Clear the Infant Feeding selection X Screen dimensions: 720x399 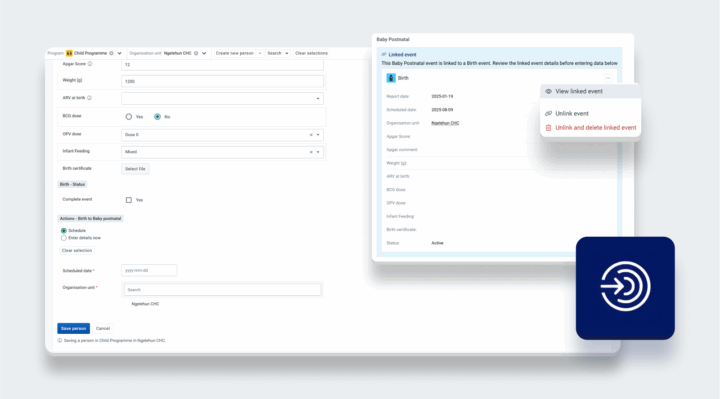coord(311,152)
